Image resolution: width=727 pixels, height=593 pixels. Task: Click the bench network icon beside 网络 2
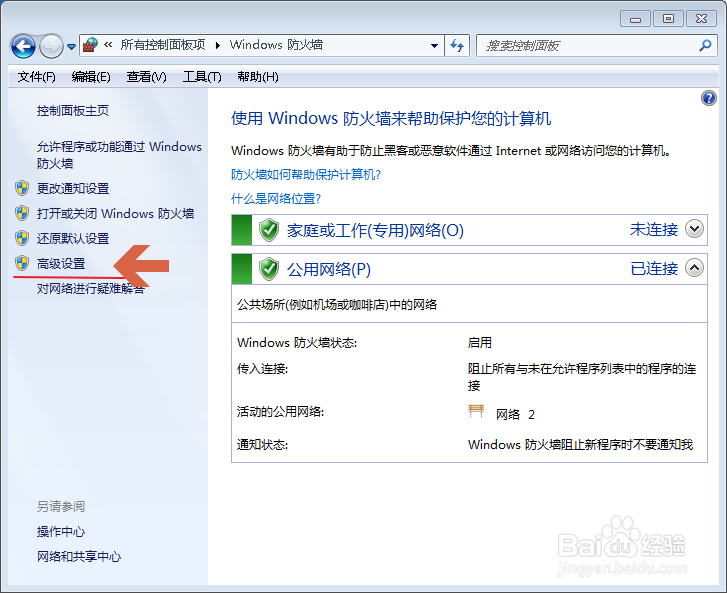[476, 411]
